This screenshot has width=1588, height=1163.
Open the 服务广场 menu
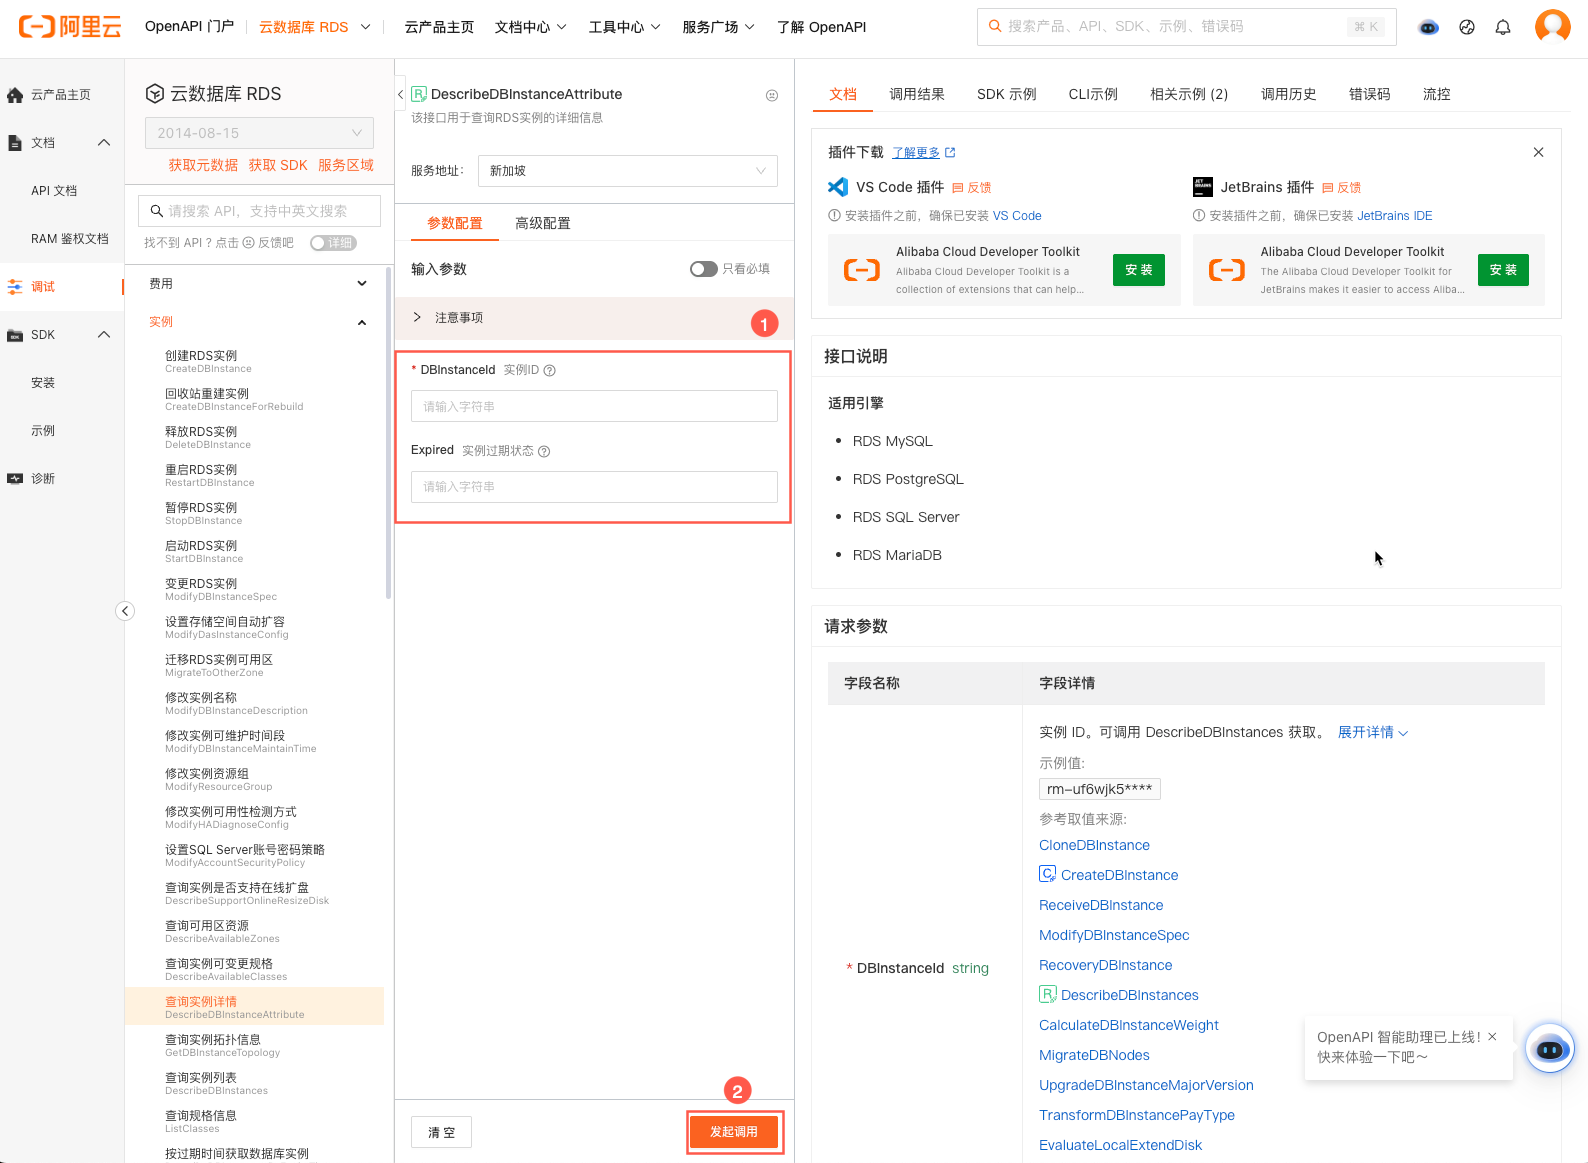[x=718, y=27]
